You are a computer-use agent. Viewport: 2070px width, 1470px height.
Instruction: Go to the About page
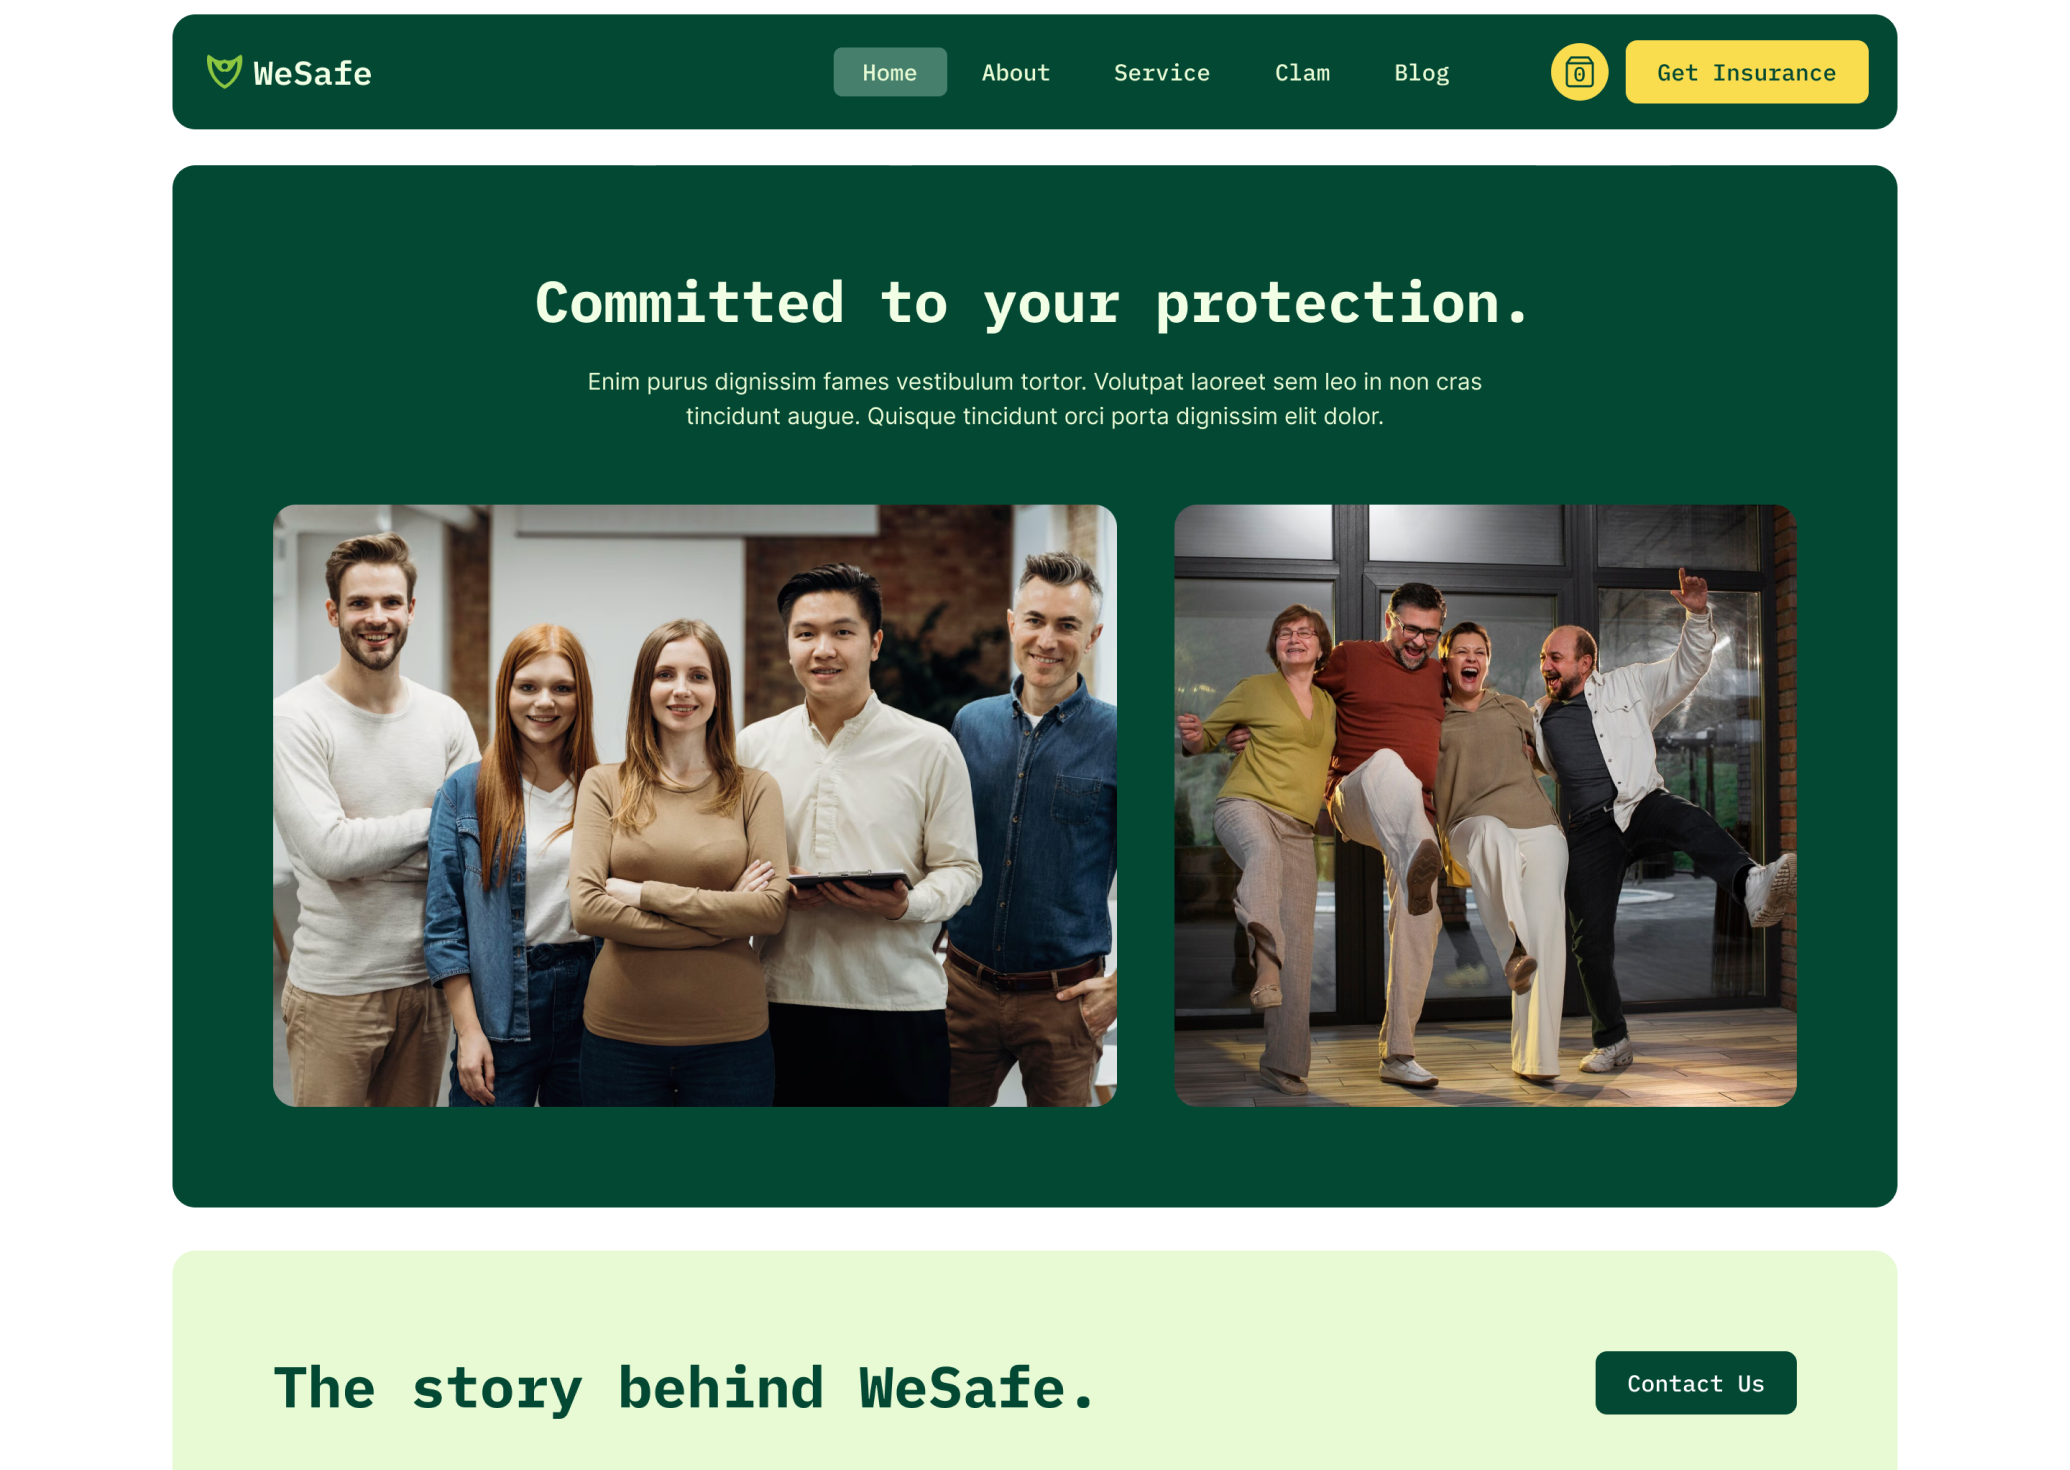1016,72
